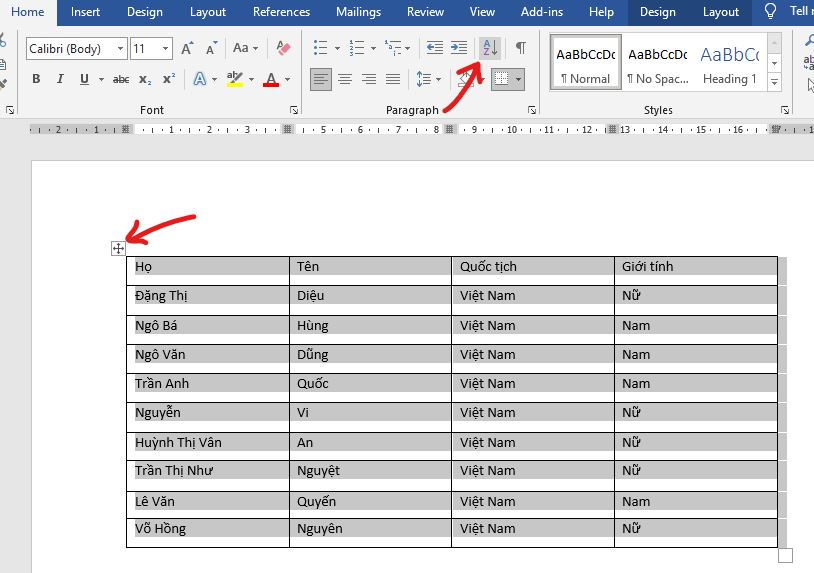Image resolution: width=814 pixels, height=573 pixels.
Task: Click the Sort A-Z button
Action: tap(489, 48)
